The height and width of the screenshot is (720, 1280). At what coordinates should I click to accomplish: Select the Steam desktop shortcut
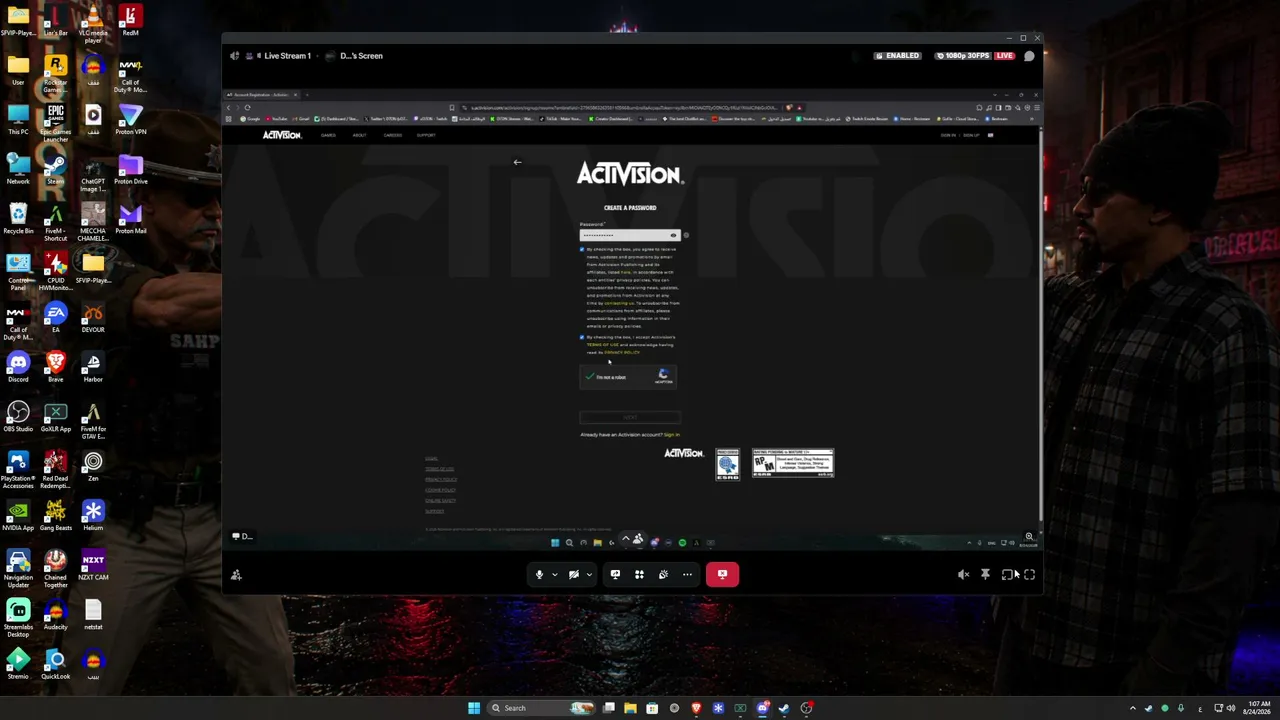tap(56, 169)
